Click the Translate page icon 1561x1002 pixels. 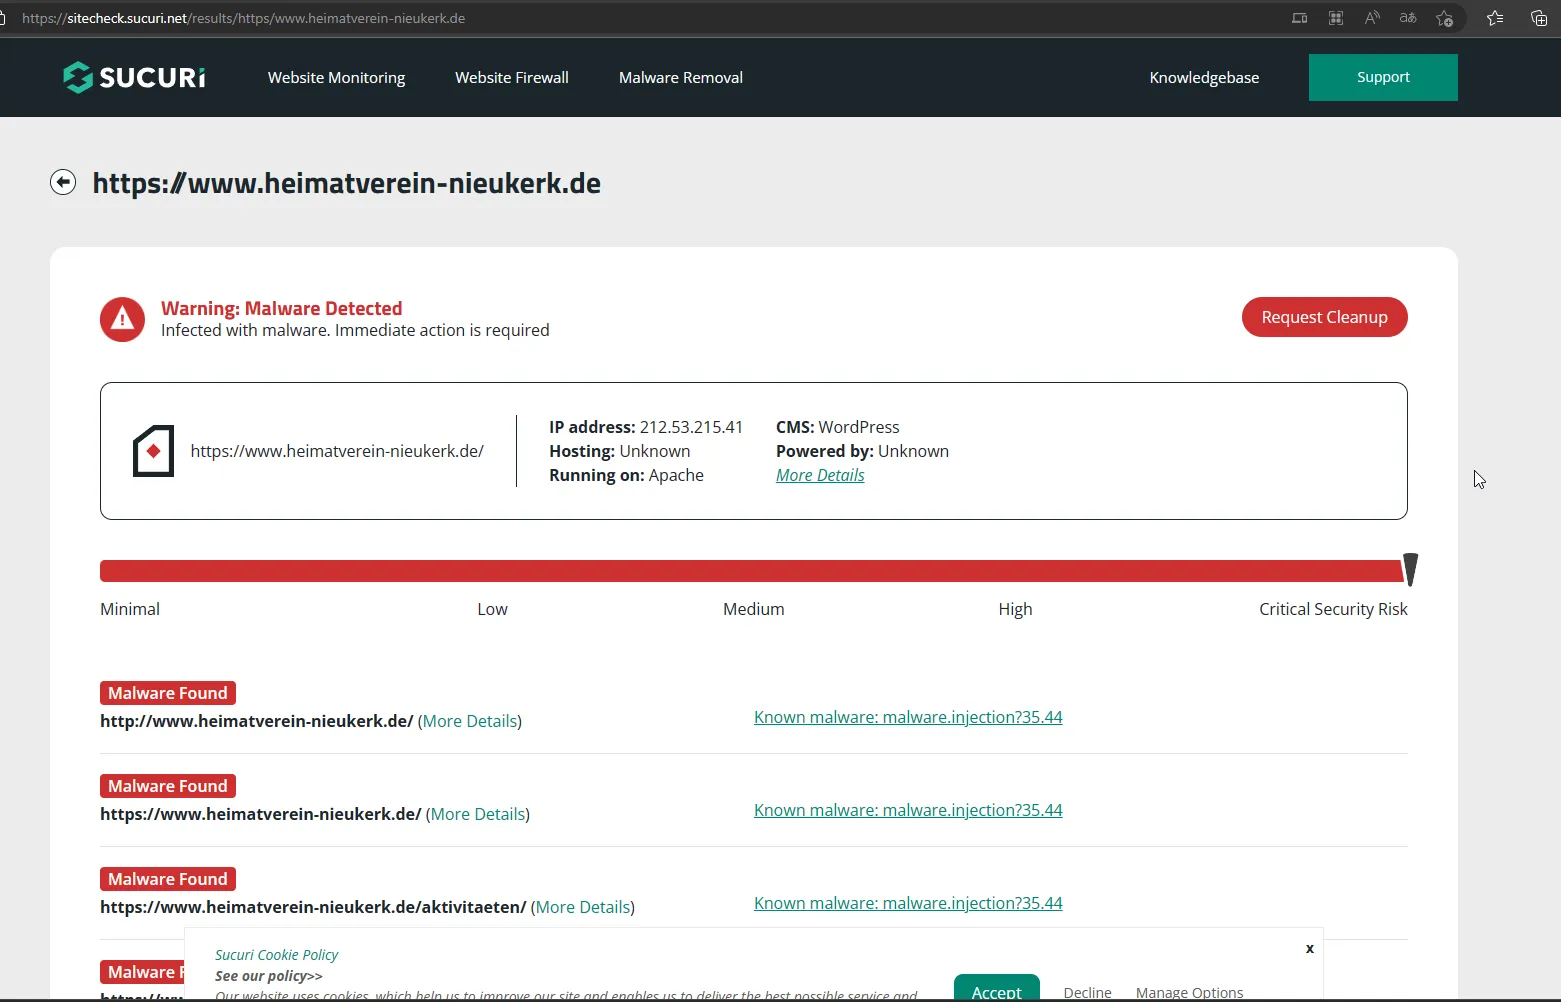1408,18
